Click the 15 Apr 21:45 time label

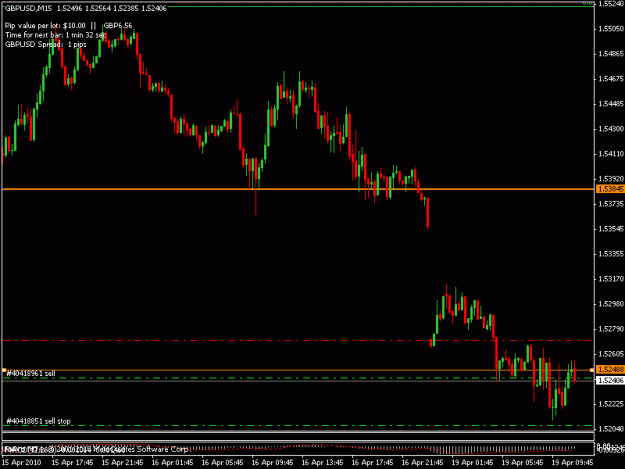122,463
